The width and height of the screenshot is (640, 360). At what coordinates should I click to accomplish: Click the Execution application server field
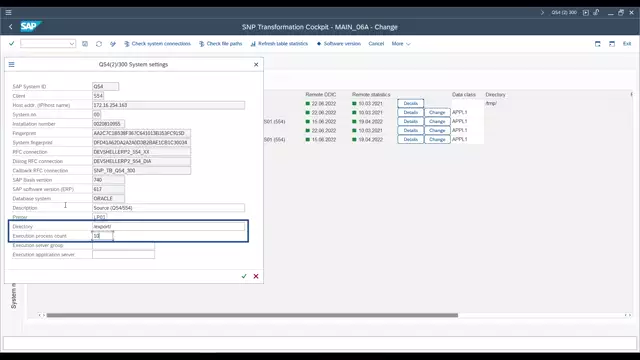coord(123,255)
